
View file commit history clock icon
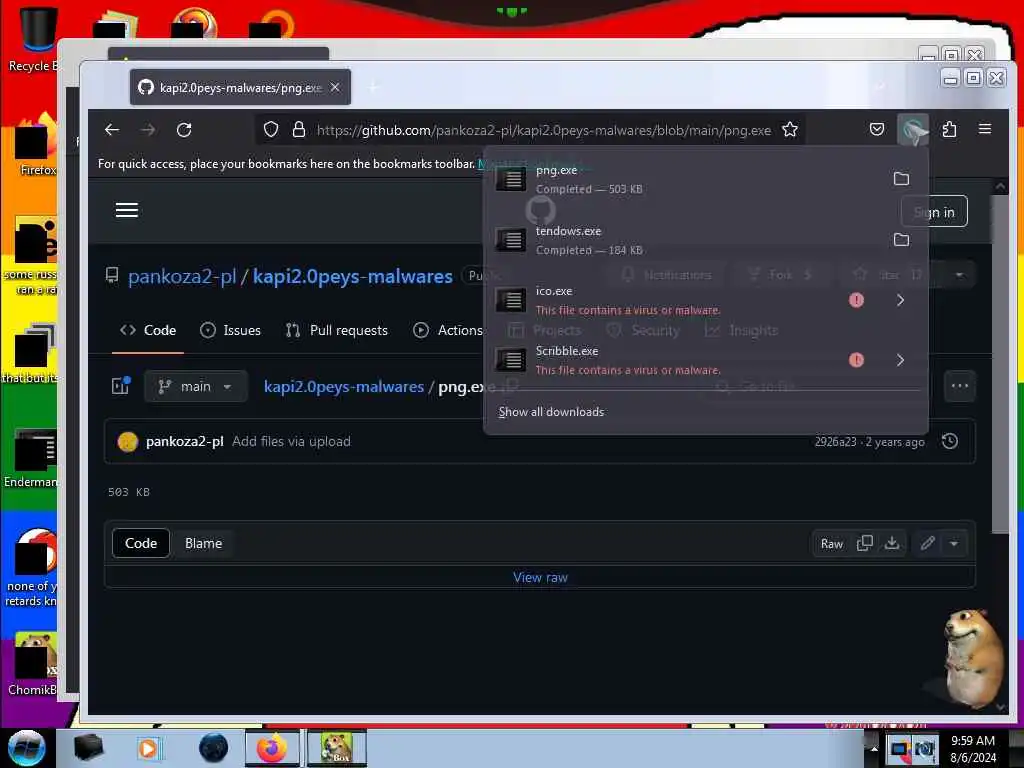click(x=950, y=441)
